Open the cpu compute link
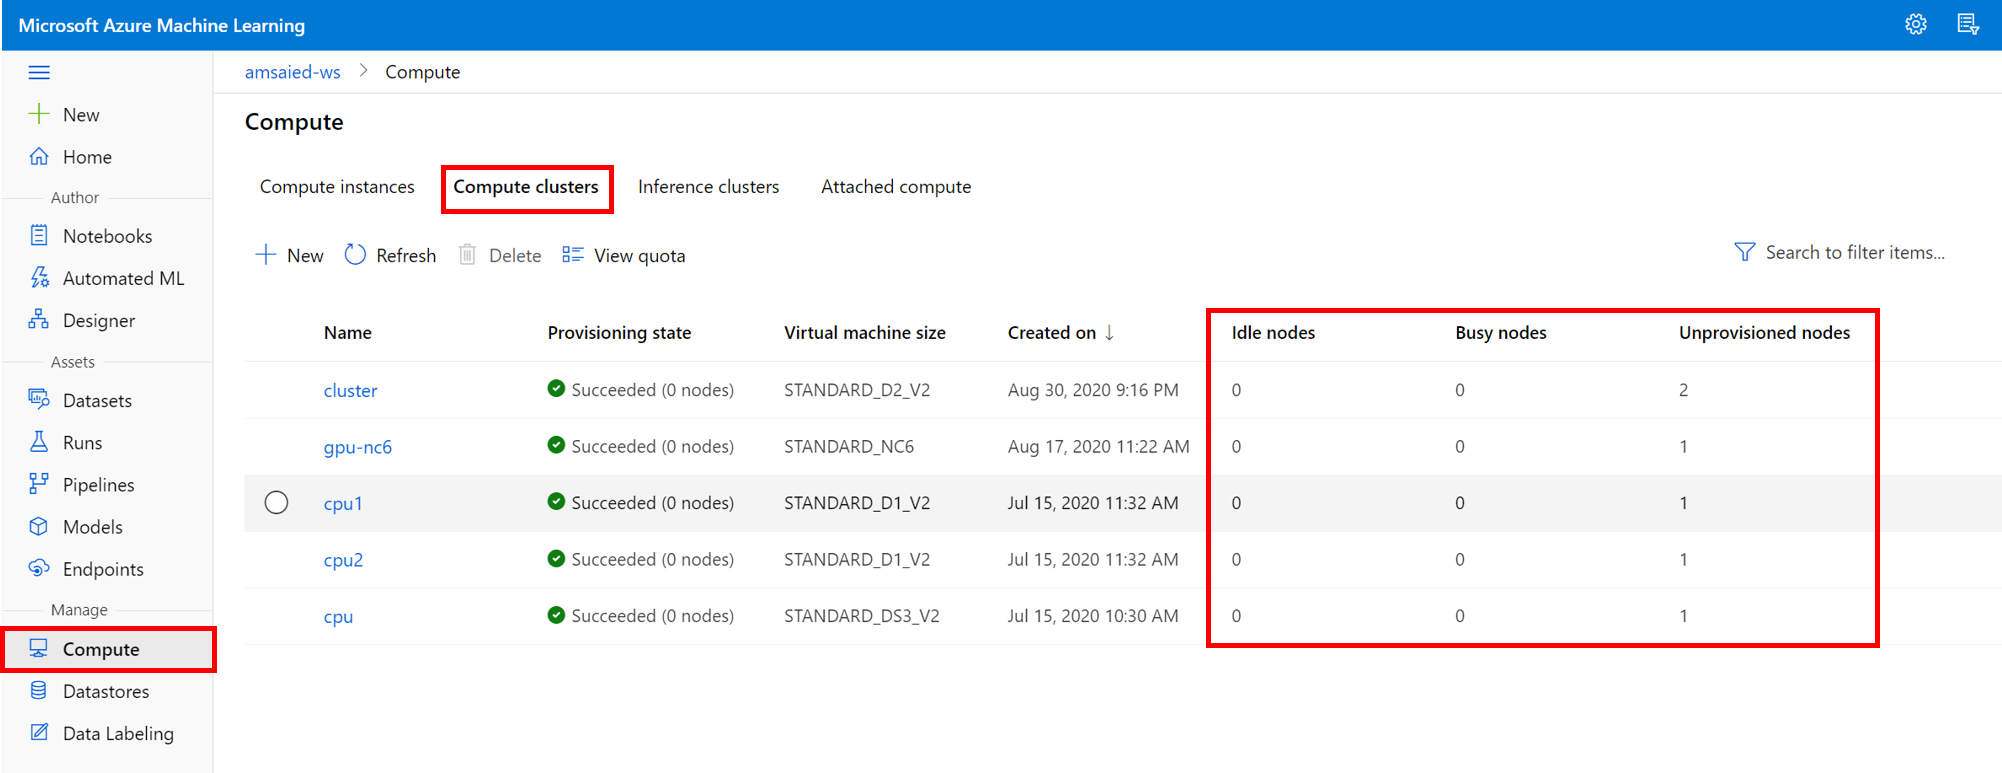2002x773 pixels. pyautogui.click(x=338, y=616)
